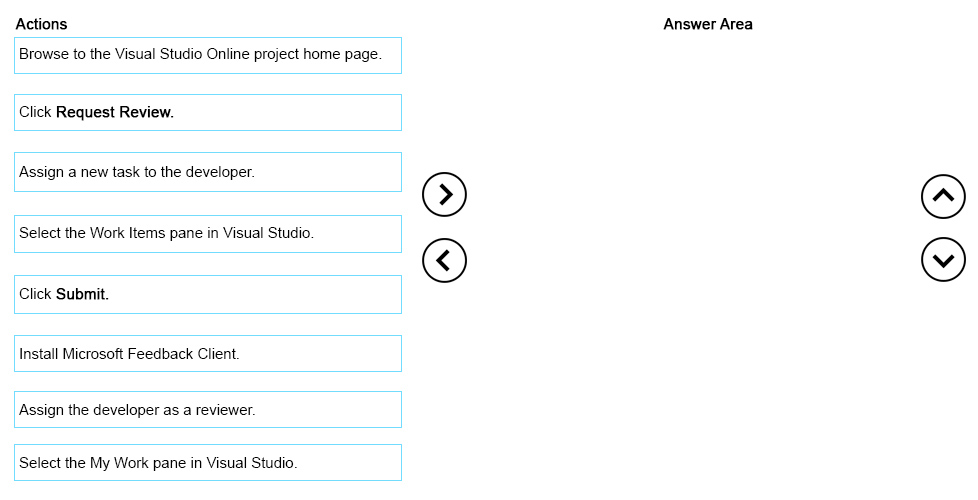Select 'Assign a new task to the developer'
Viewport: 978px width, 500px height.
pos(208,172)
